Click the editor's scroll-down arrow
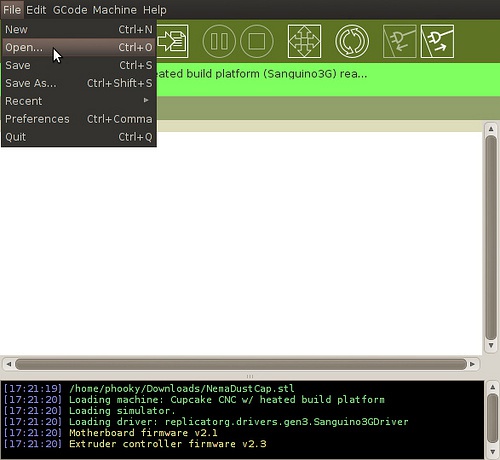 pos(491,345)
